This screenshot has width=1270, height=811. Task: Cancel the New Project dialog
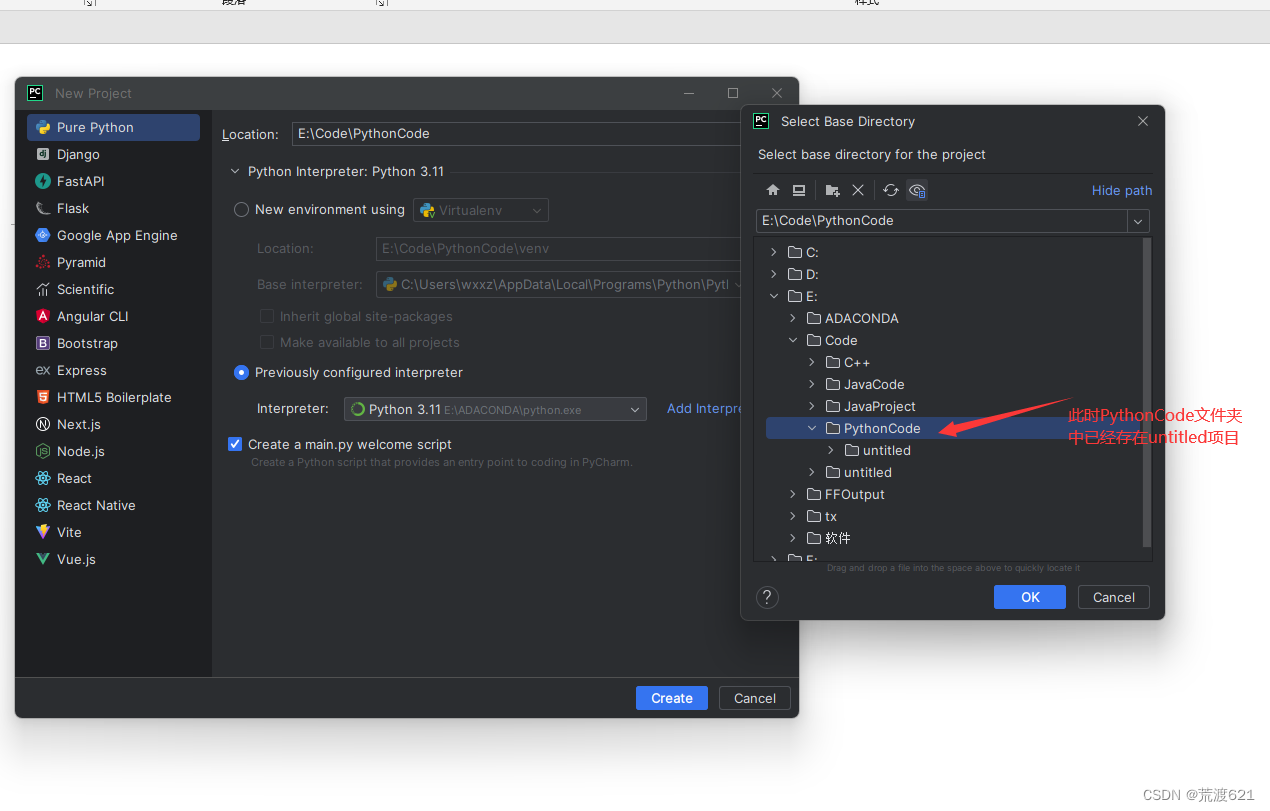[x=755, y=698]
